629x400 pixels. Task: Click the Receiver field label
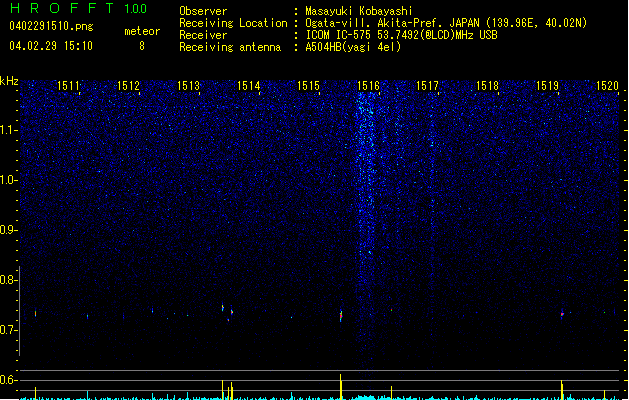tap(203, 35)
